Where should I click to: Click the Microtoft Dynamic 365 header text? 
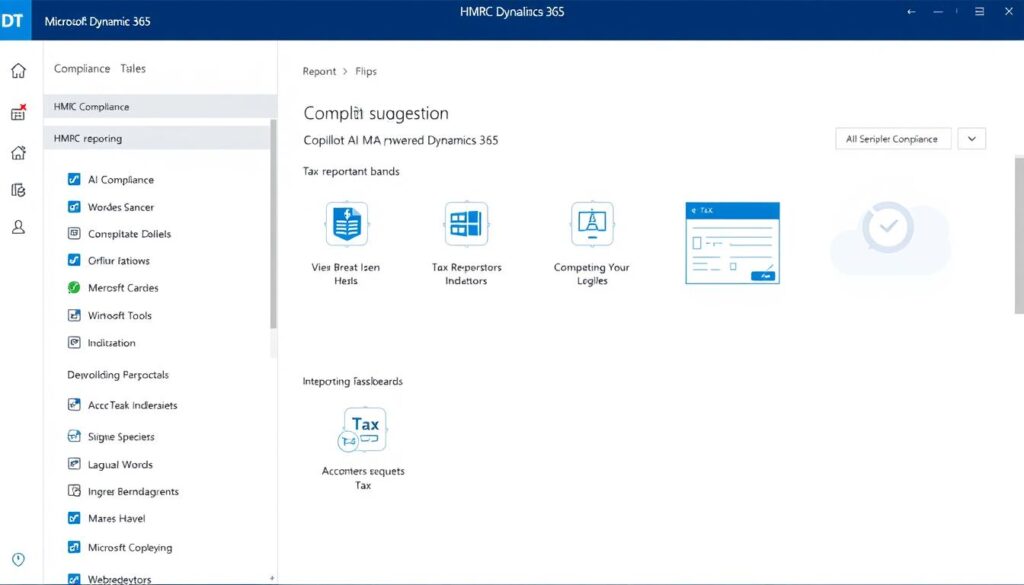97,21
